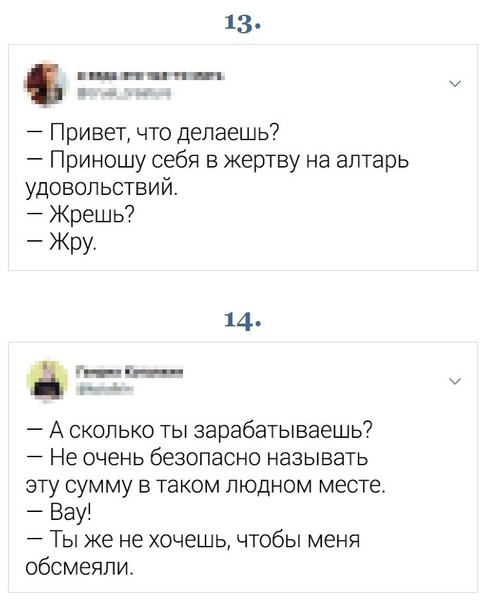Open the chevron menu on tweet 13
486x604 pixels.
[x=455, y=84]
